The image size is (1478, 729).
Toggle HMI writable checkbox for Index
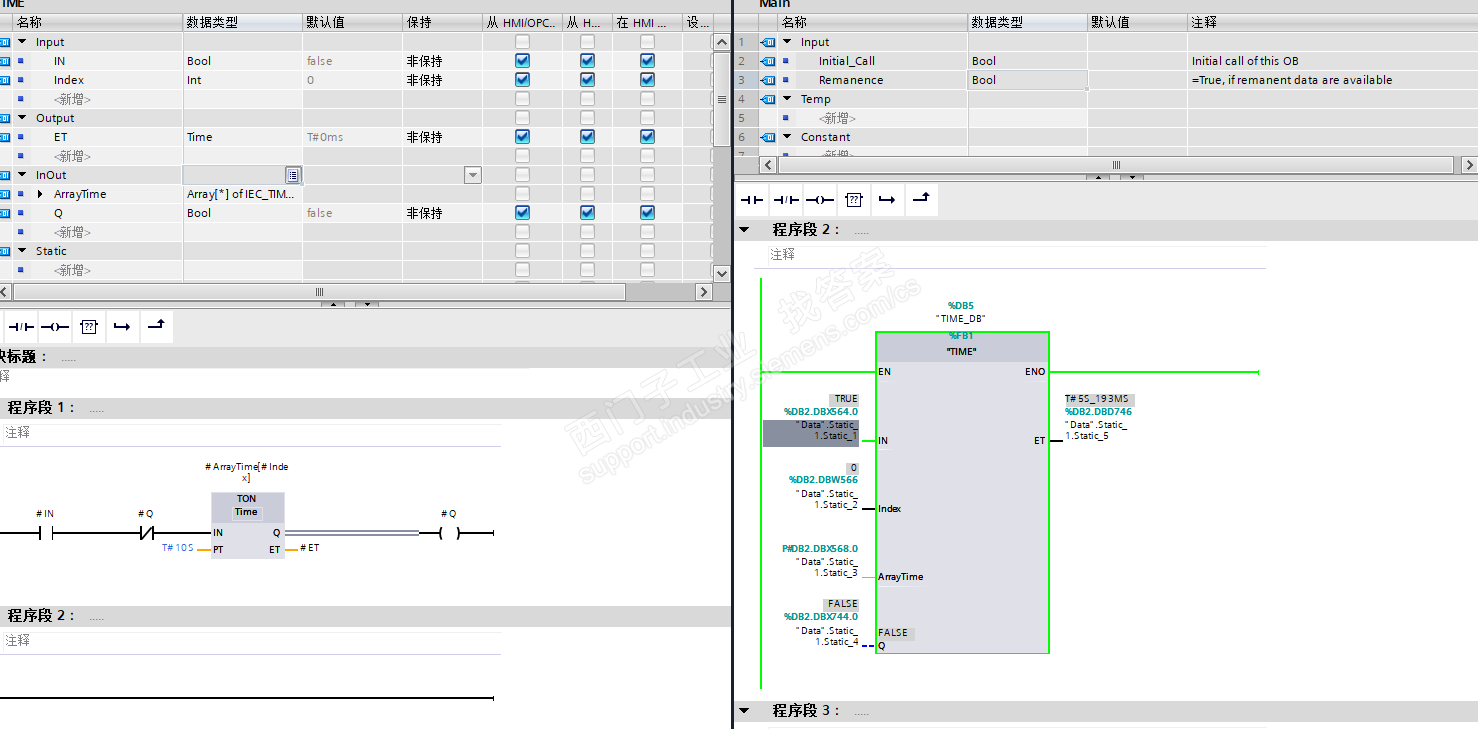click(x=587, y=80)
